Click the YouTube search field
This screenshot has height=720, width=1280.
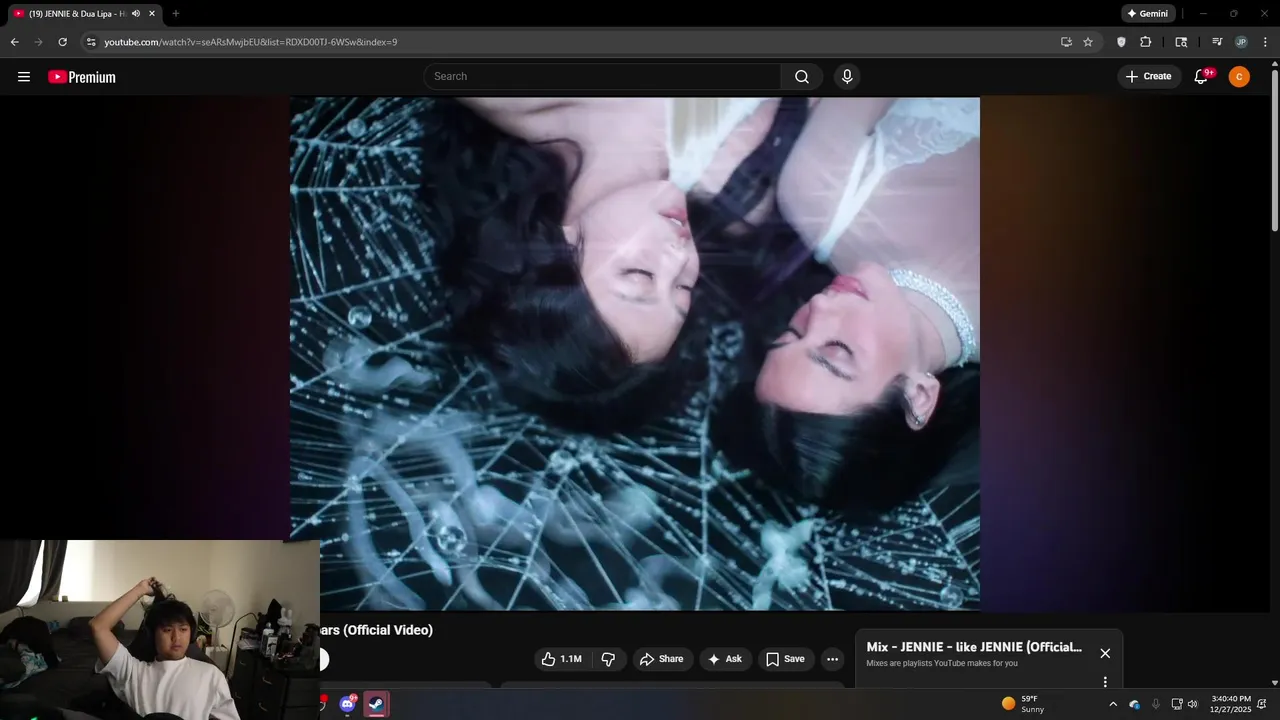tap(602, 77)
